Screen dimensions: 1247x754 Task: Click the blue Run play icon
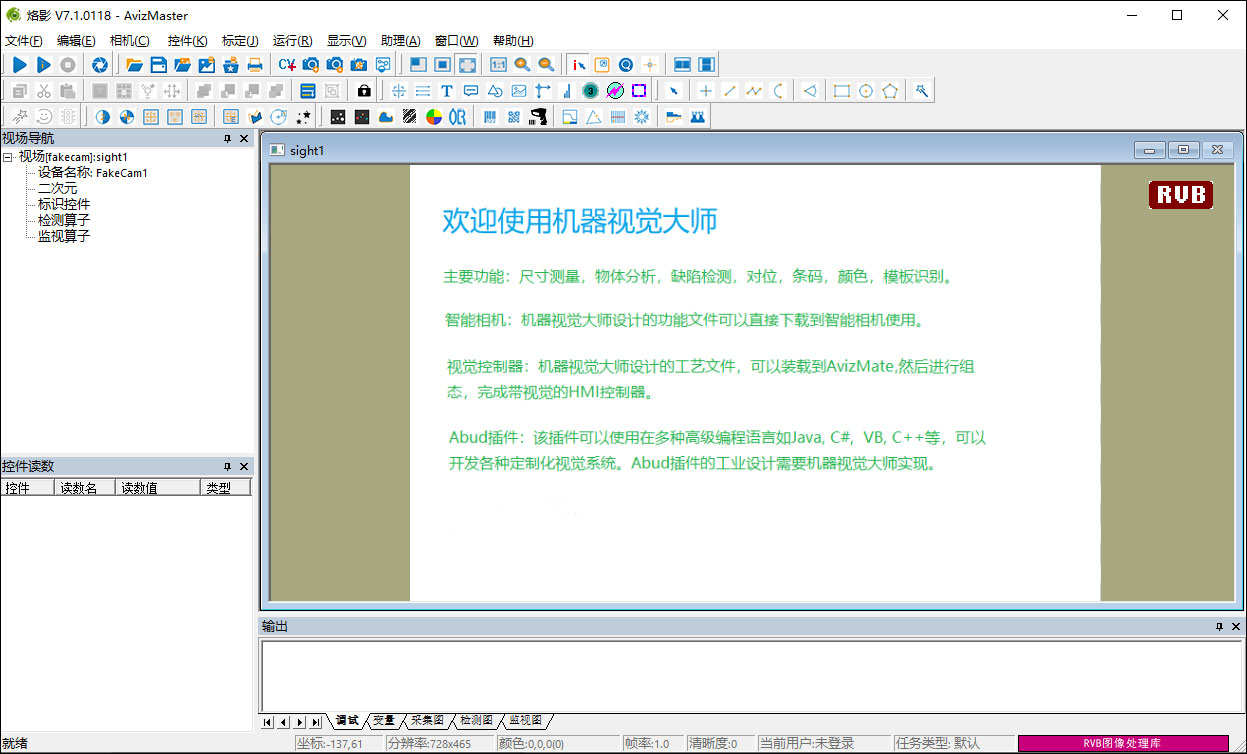point(20,65)
